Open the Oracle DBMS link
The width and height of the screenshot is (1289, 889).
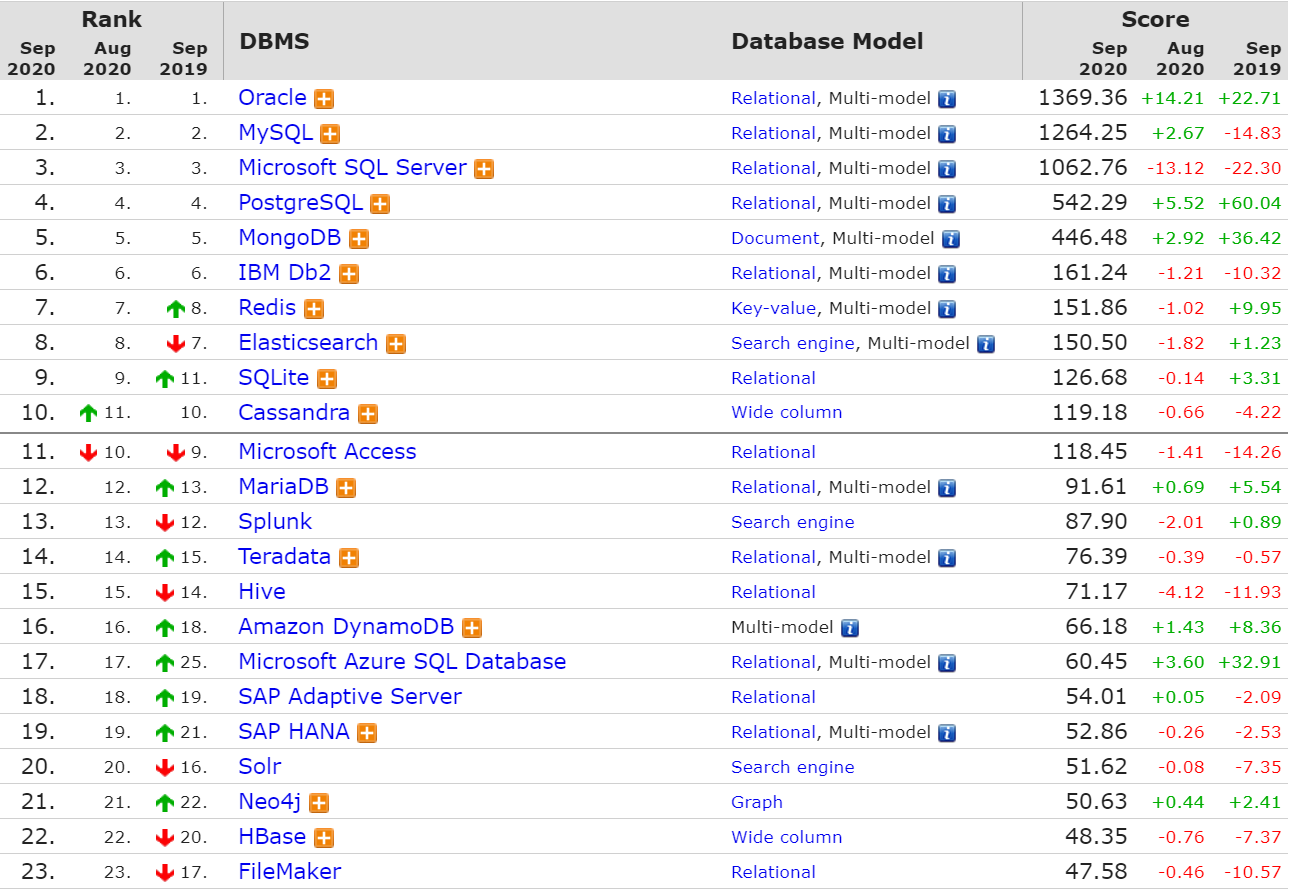[272, 98]
